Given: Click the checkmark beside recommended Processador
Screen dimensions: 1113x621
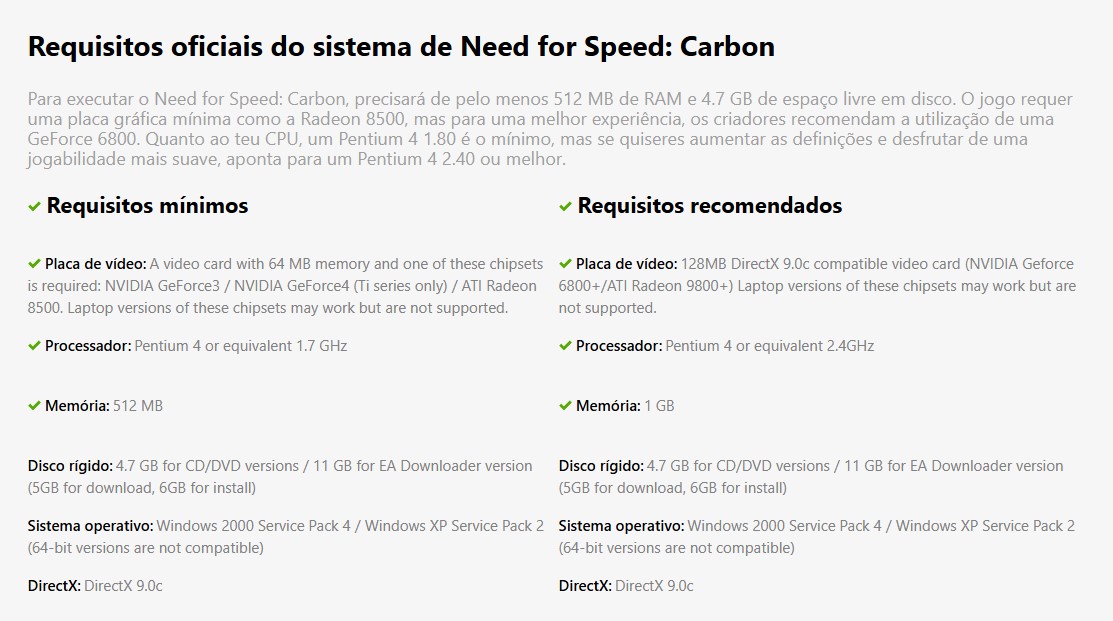Looking at the screenshot, I should (565, 346).
